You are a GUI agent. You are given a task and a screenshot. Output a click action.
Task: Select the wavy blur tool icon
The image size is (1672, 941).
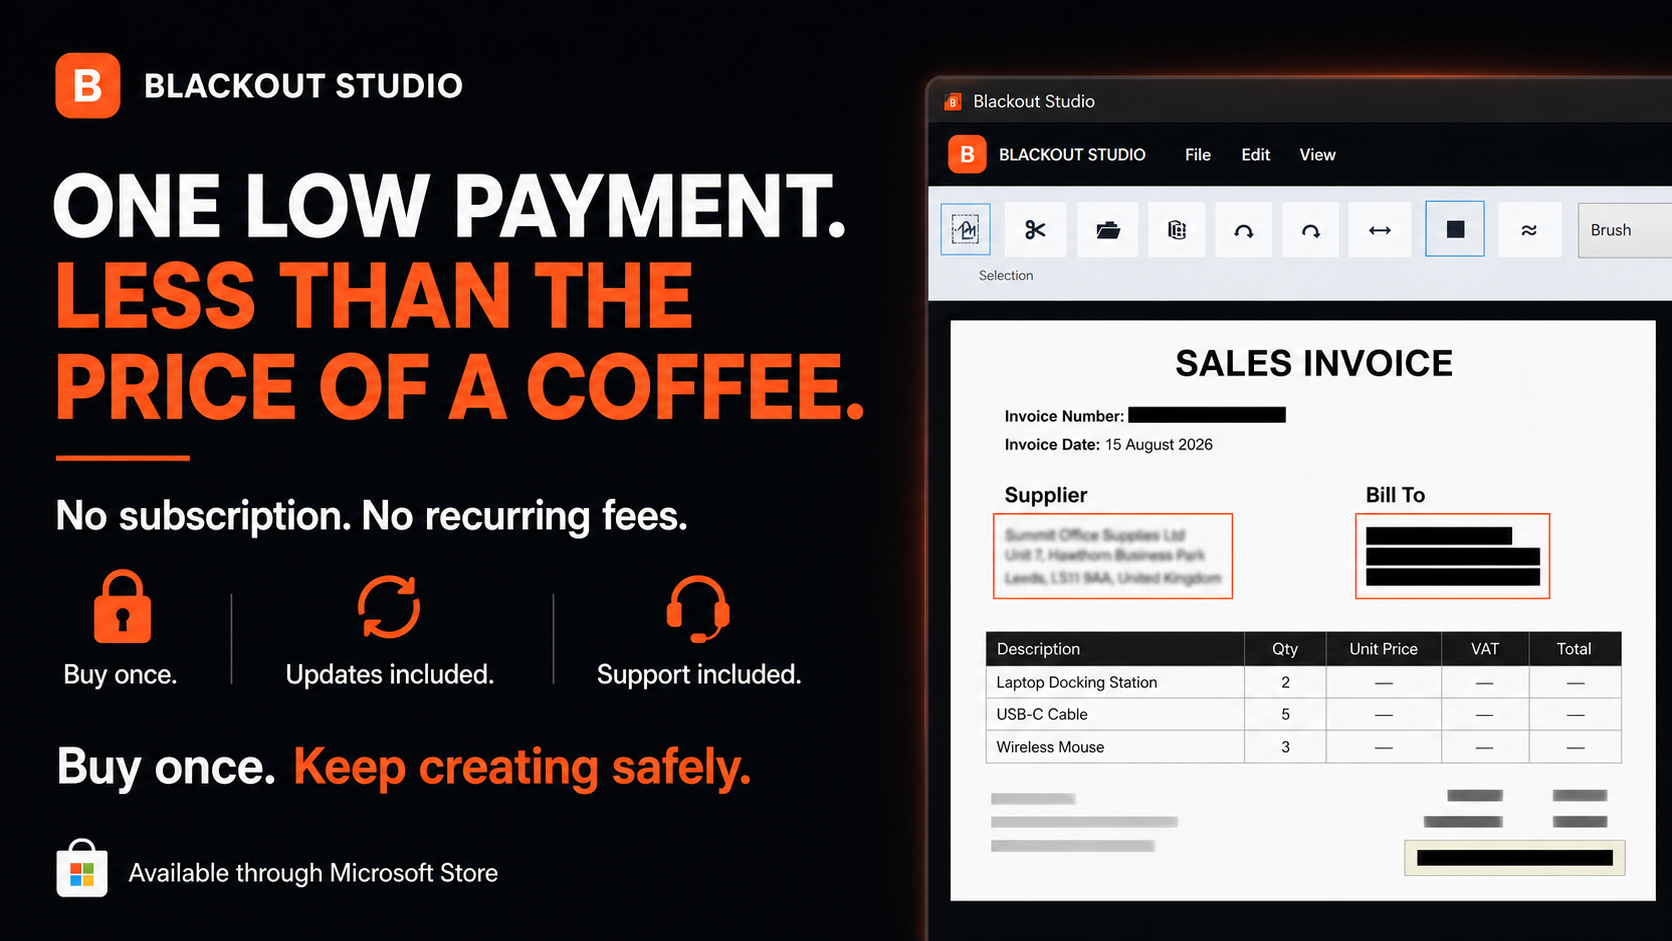pyautogui.click(x=1529, y=230)
